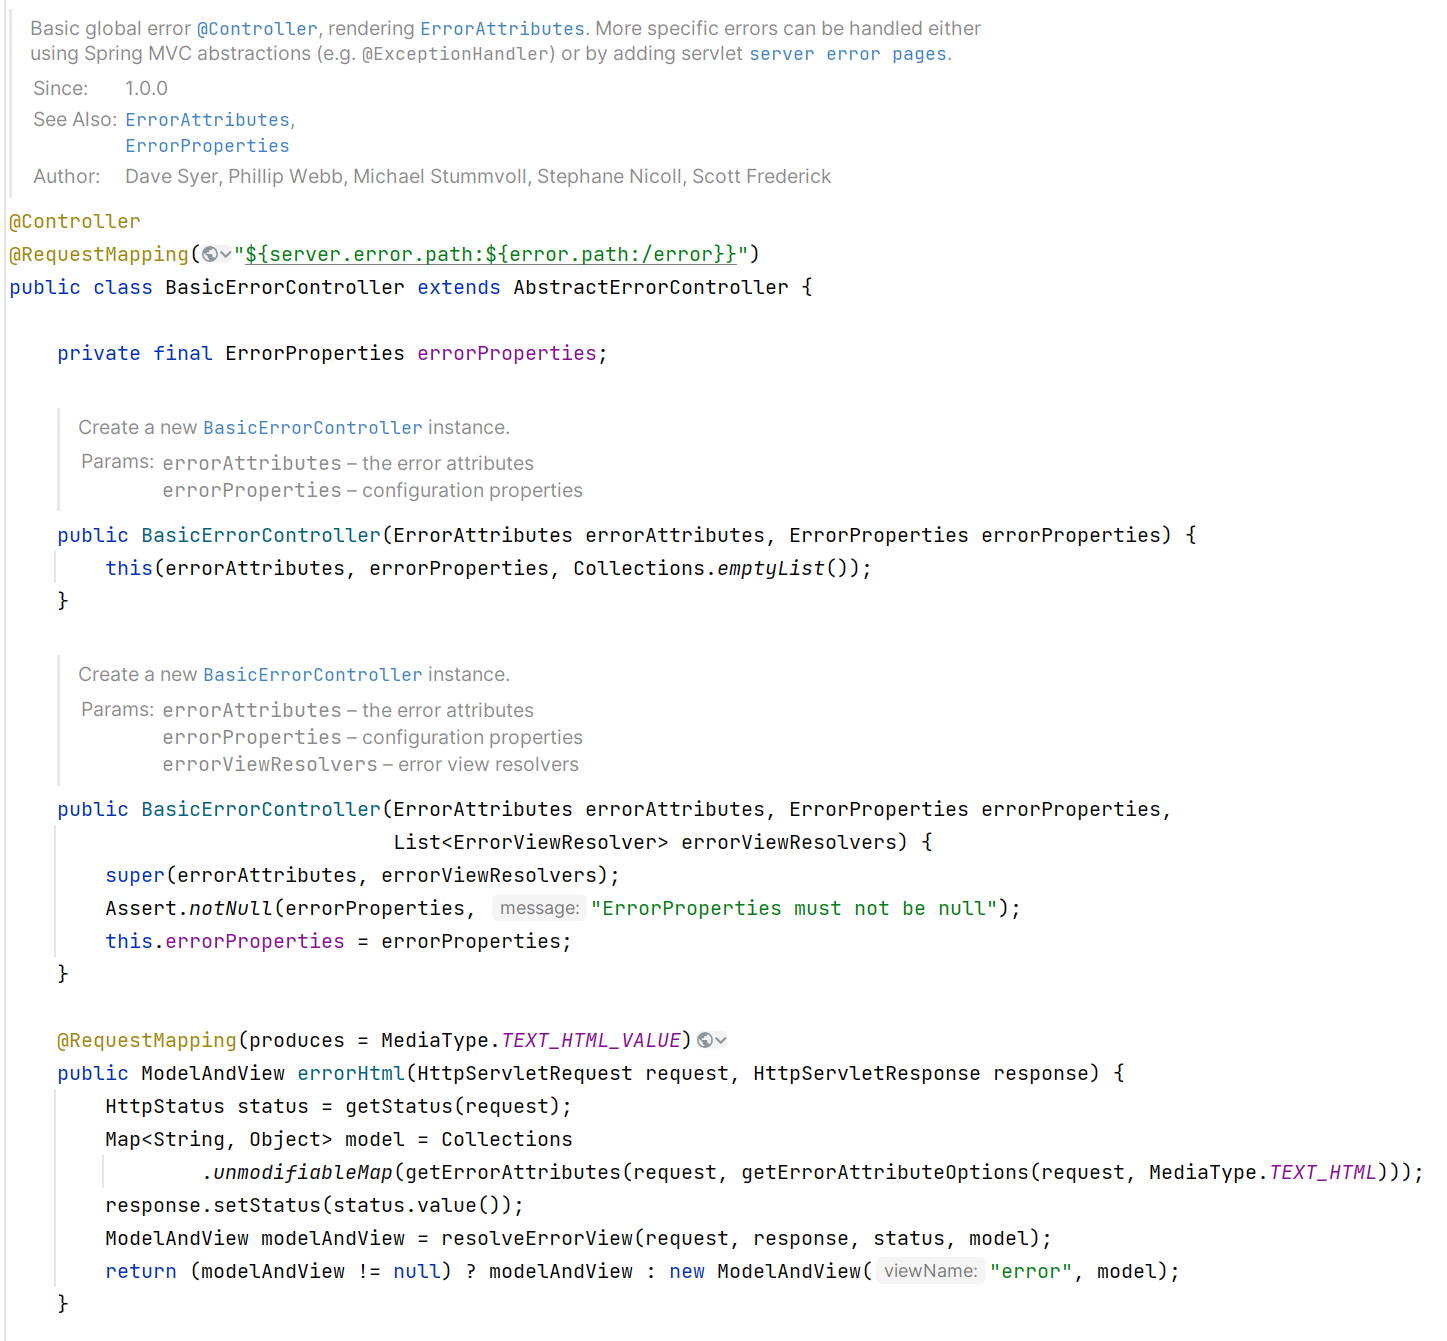Click the globe URL icon beside the class-level @RequestMapping
Screen dimensions: 1447x1341
[x=209, y=254]
